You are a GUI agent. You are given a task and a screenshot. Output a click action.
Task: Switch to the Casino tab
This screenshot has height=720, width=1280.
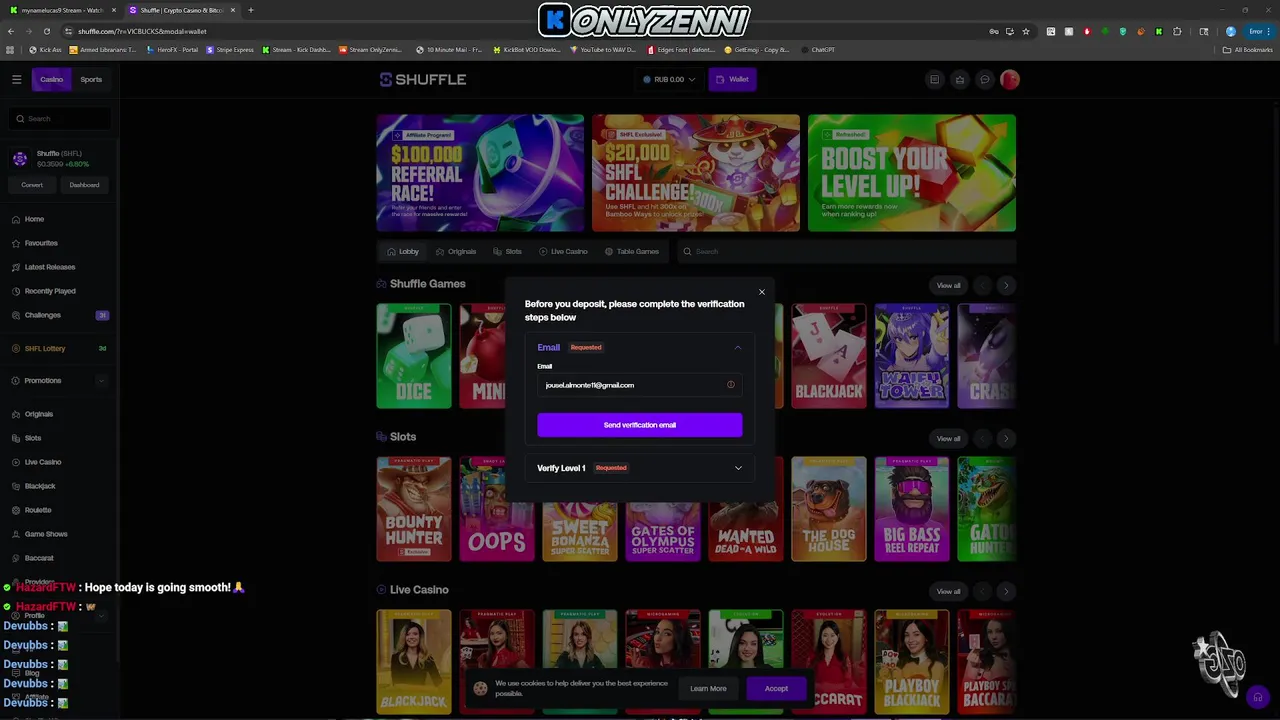click(51, 79)
